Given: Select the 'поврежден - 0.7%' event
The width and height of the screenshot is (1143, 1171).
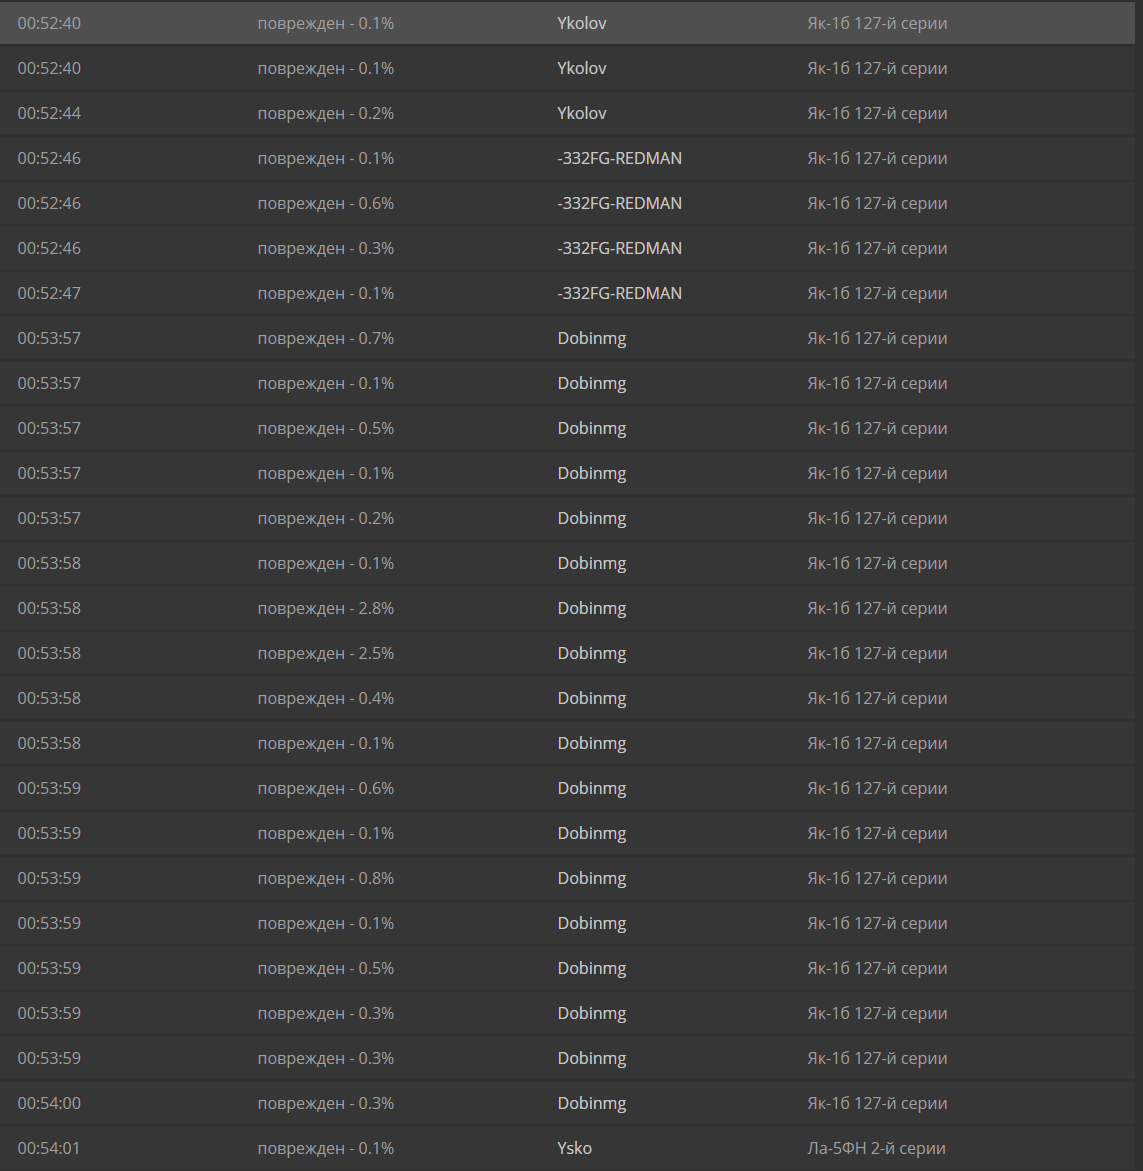Looking at the screenshot, I should coord(325,338).
